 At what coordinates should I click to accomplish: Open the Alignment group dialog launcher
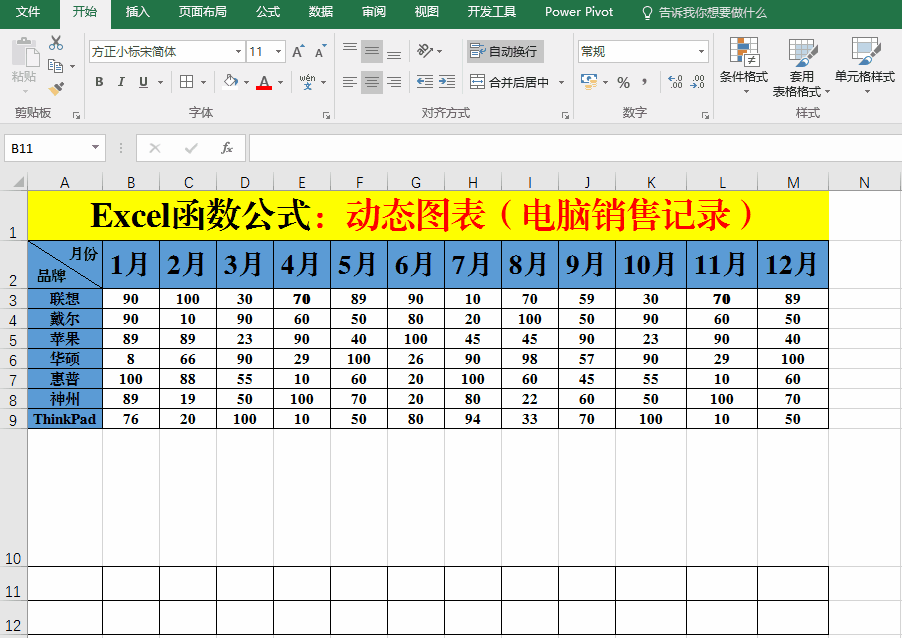[565, 115]
